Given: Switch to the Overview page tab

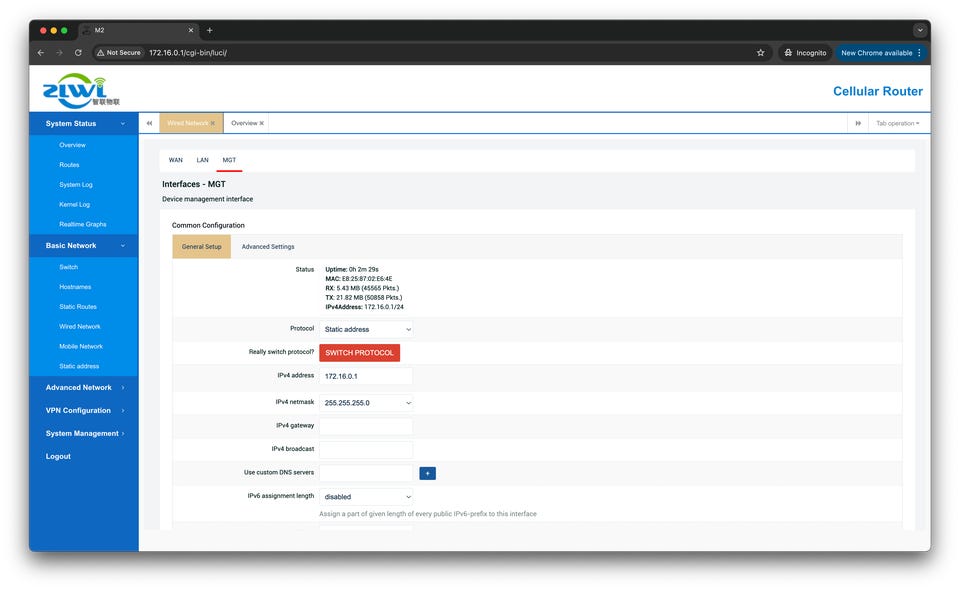Looking at the screenshot, I should [244, 123].
